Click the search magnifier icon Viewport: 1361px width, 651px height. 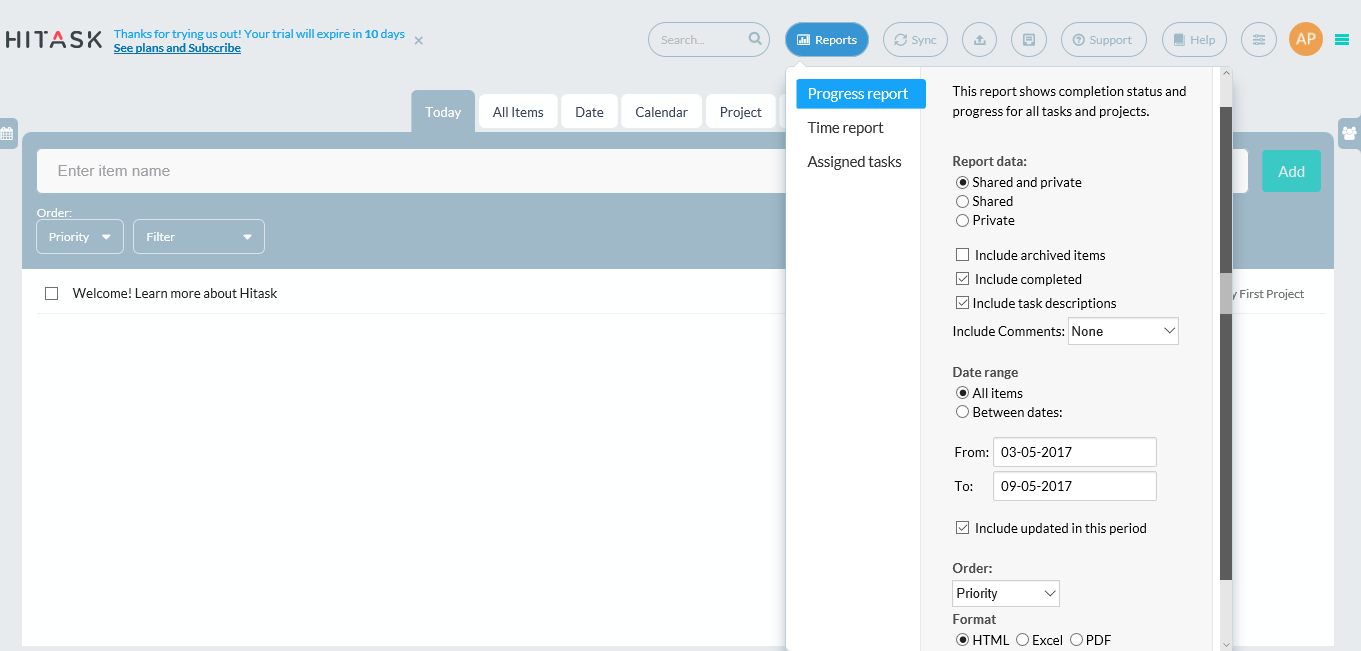(755, 40)
